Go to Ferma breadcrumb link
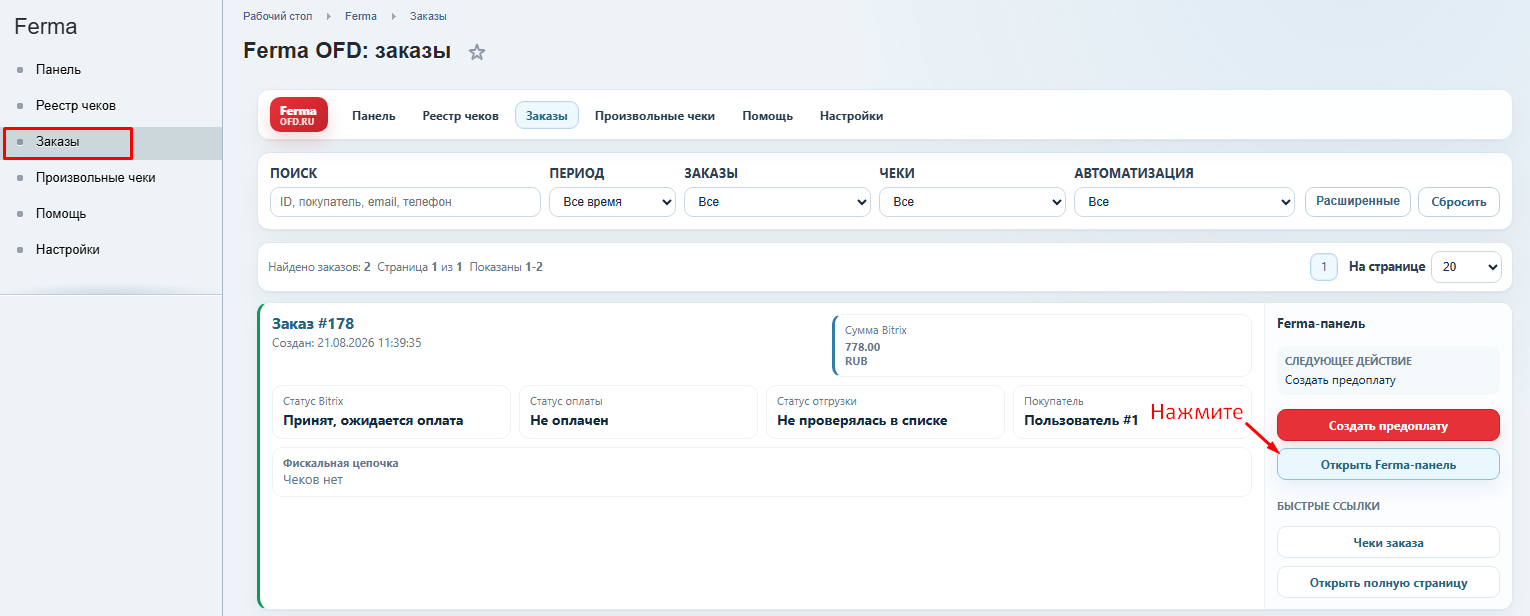 [x=360, y=16]
